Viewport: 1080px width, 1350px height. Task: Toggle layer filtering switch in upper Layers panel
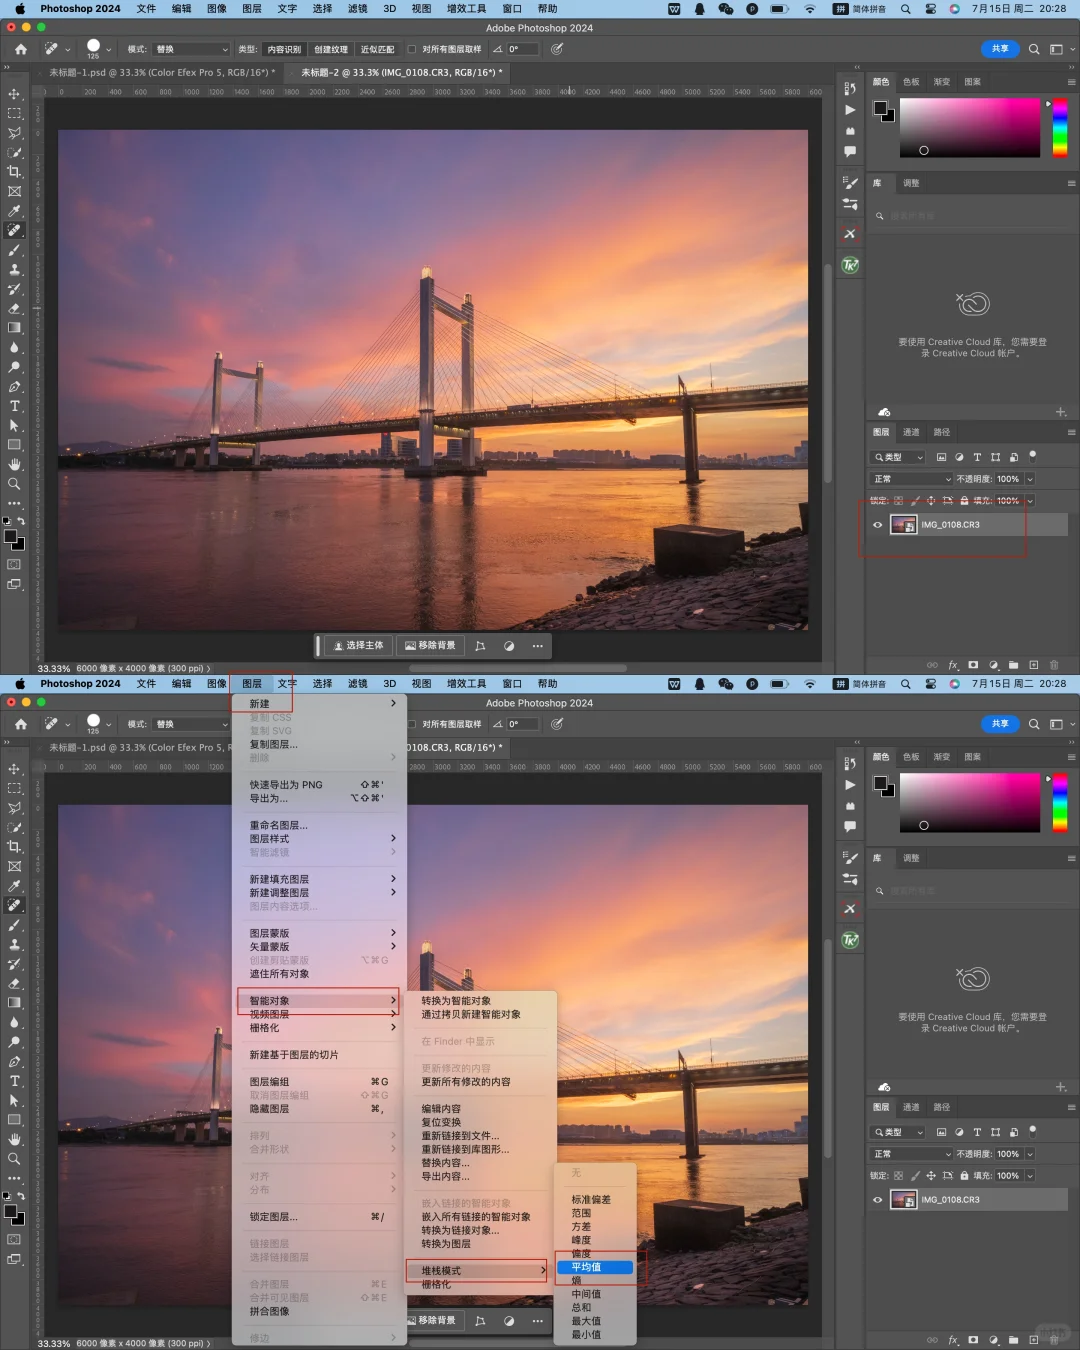[1033, 456]
